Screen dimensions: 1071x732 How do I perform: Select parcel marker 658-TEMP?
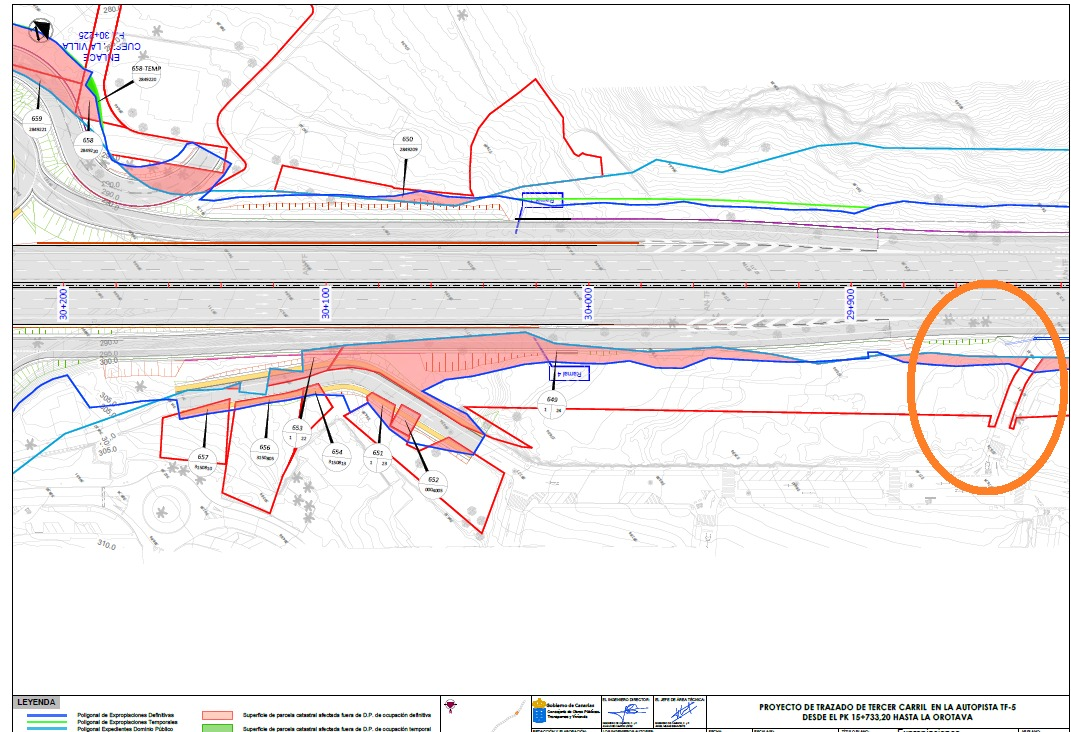(147, 74)
